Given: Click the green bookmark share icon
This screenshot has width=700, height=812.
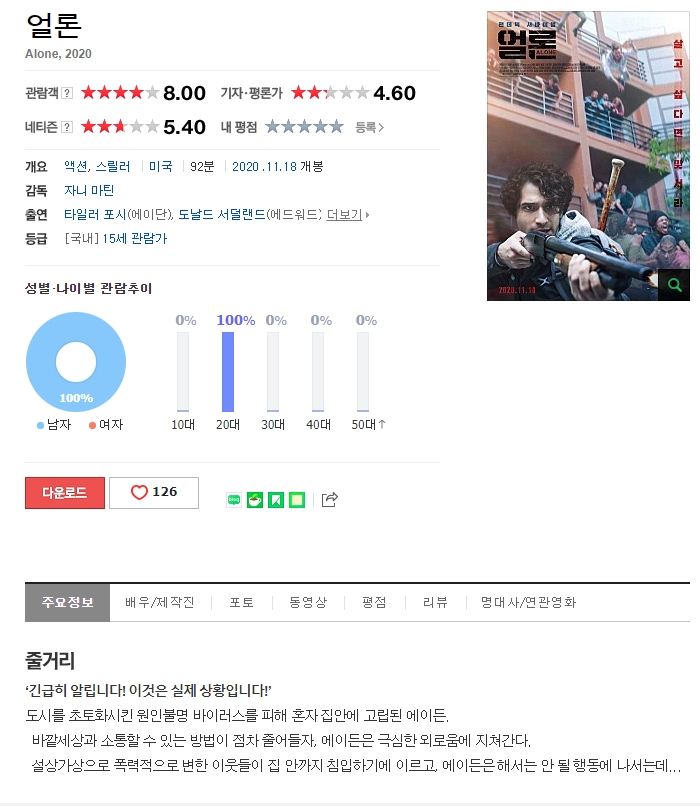Looking at the screenshot, I should [x=275, y=500].
